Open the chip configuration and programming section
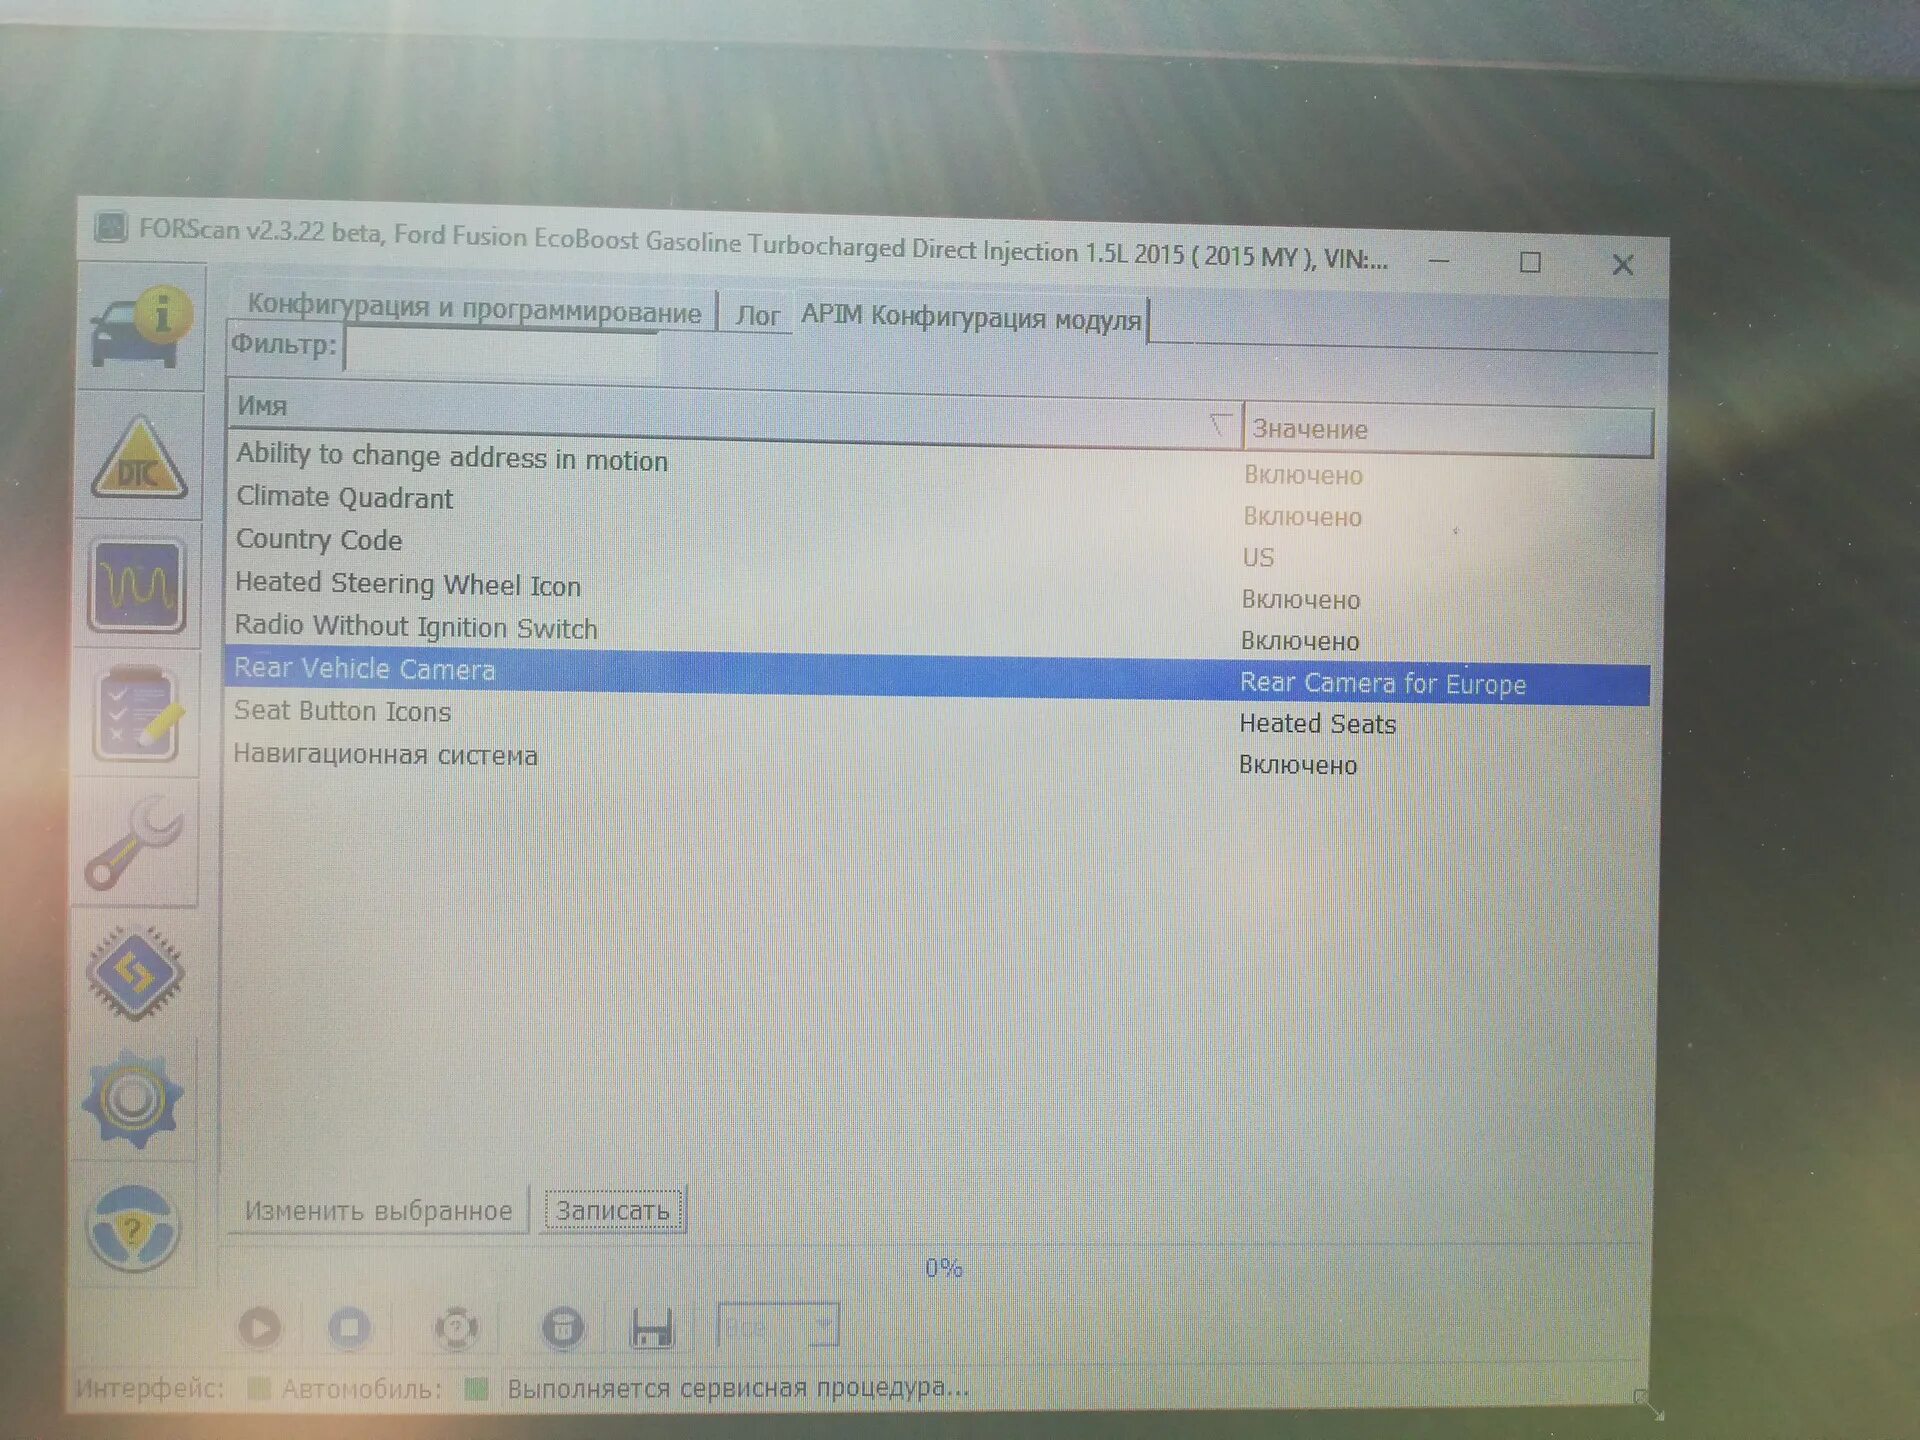This screenshot has width=1920, height=1440. coord(135,973)
